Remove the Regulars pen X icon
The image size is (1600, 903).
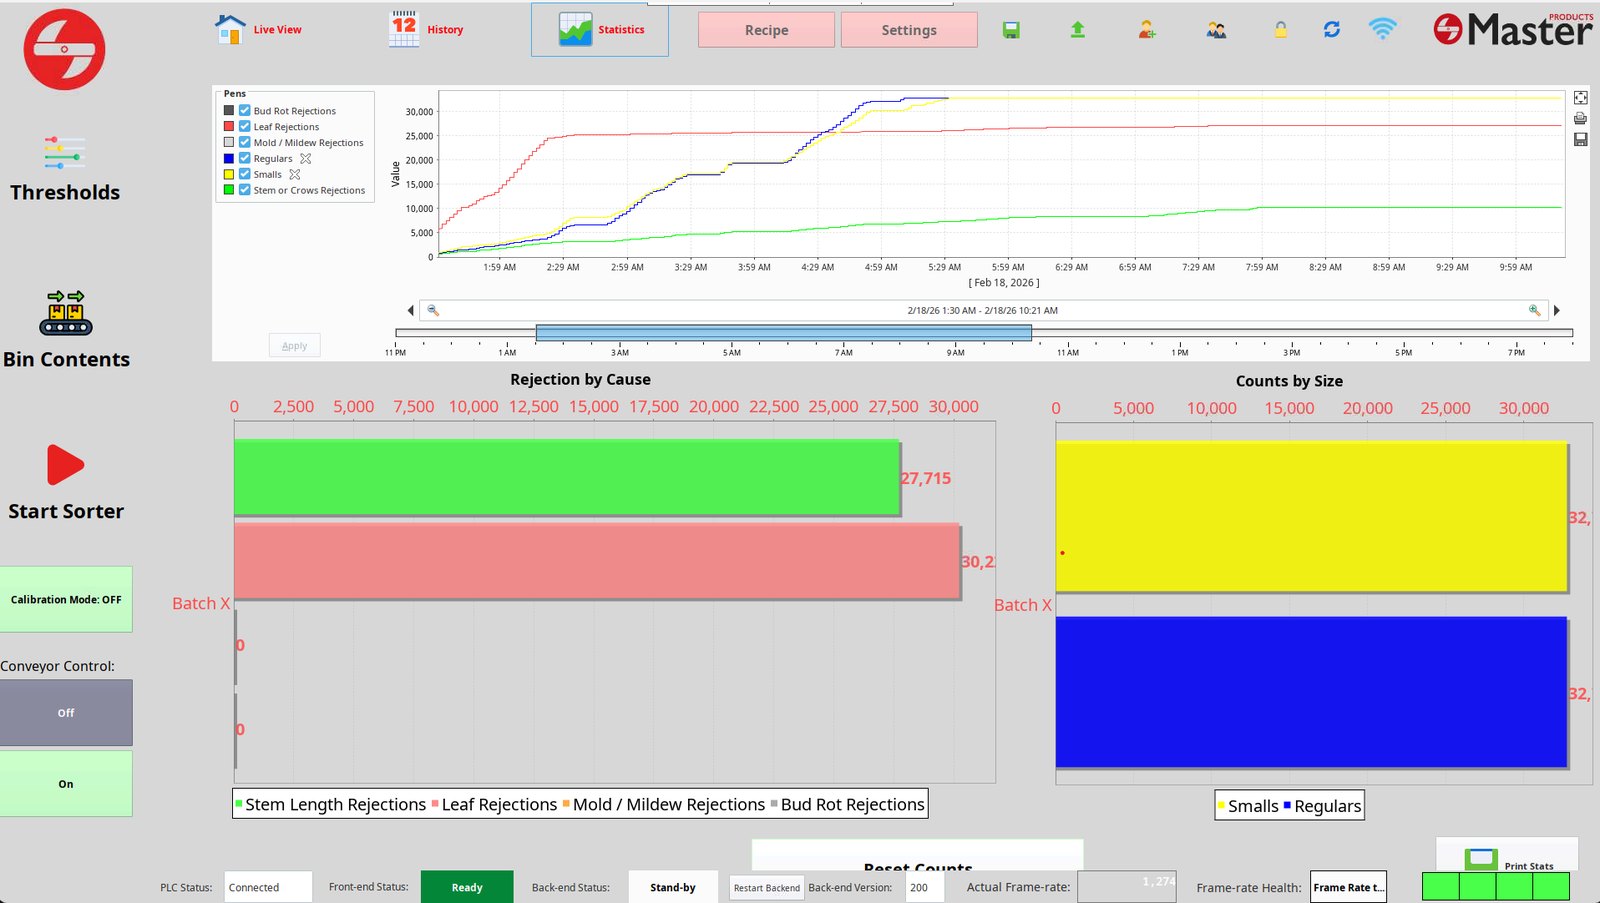coord(306,158)
